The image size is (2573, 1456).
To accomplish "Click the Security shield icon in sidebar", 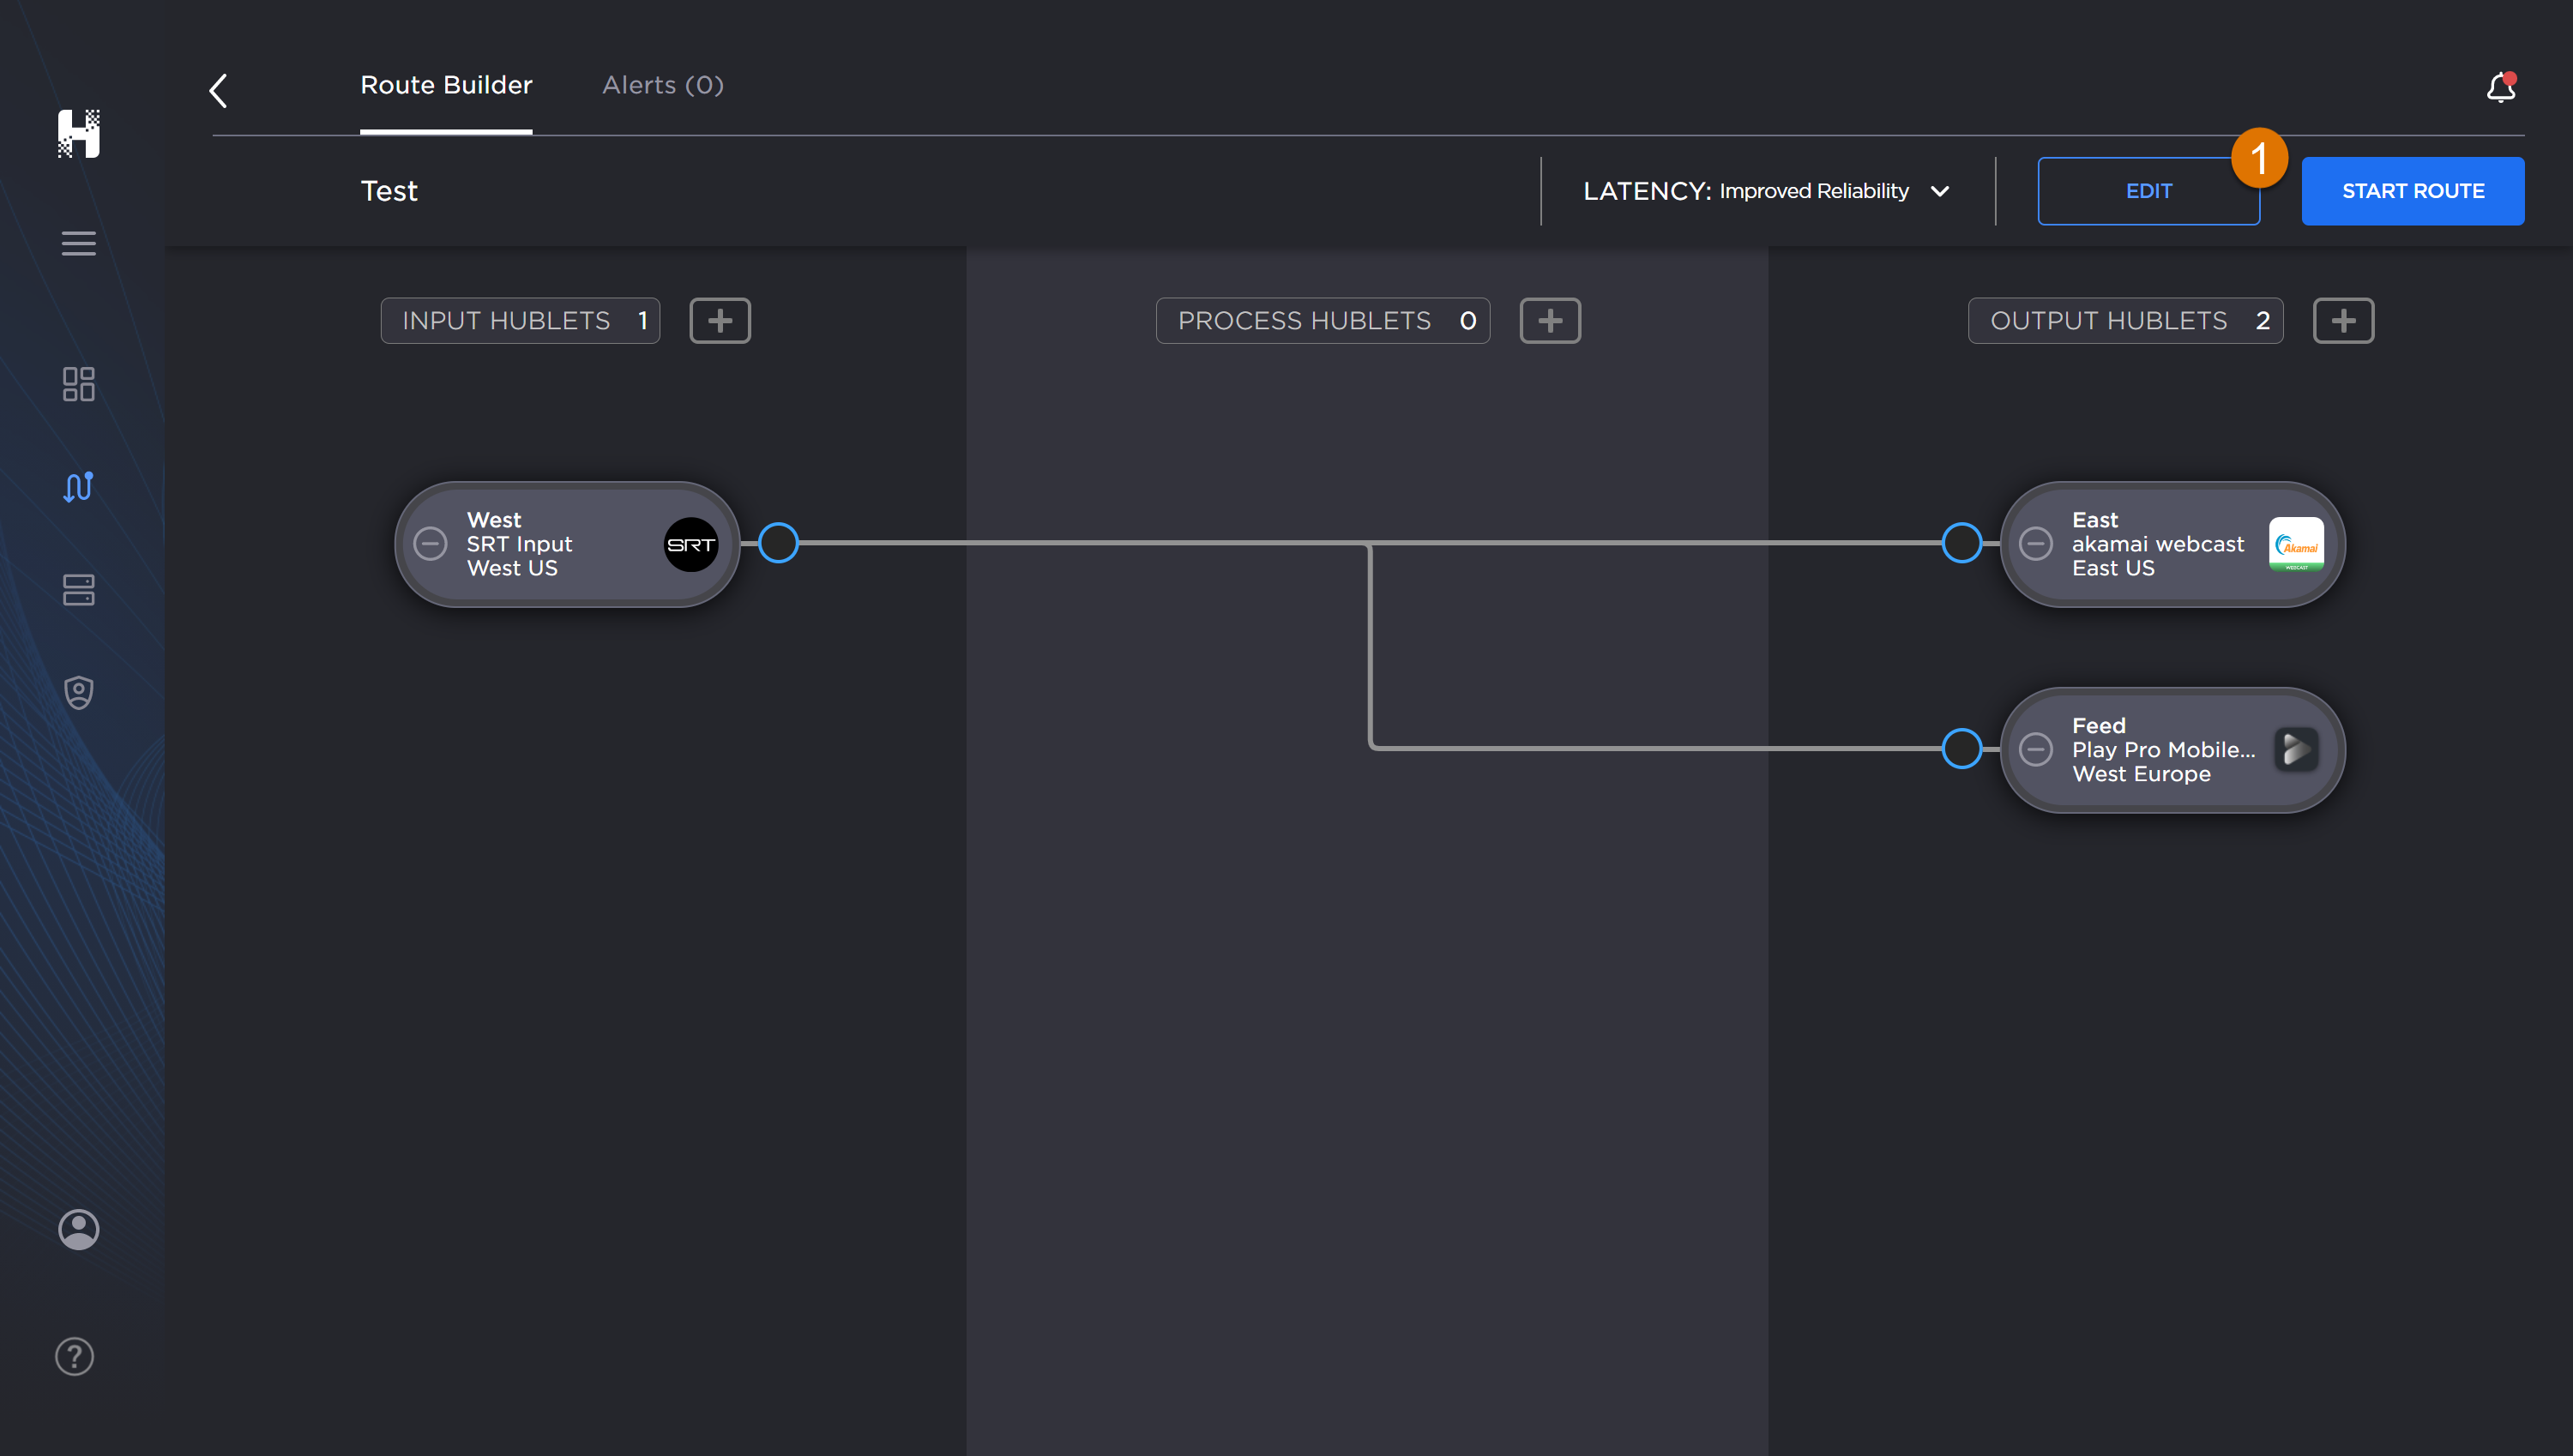I will tap(78, 692).
